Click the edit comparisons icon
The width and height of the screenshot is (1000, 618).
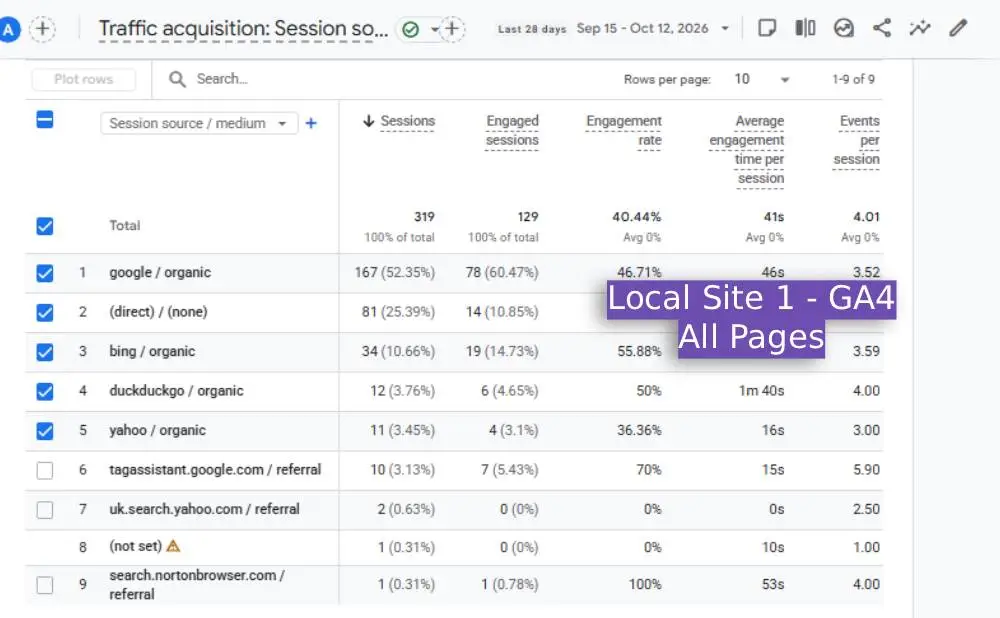click(x=805, y=28)
